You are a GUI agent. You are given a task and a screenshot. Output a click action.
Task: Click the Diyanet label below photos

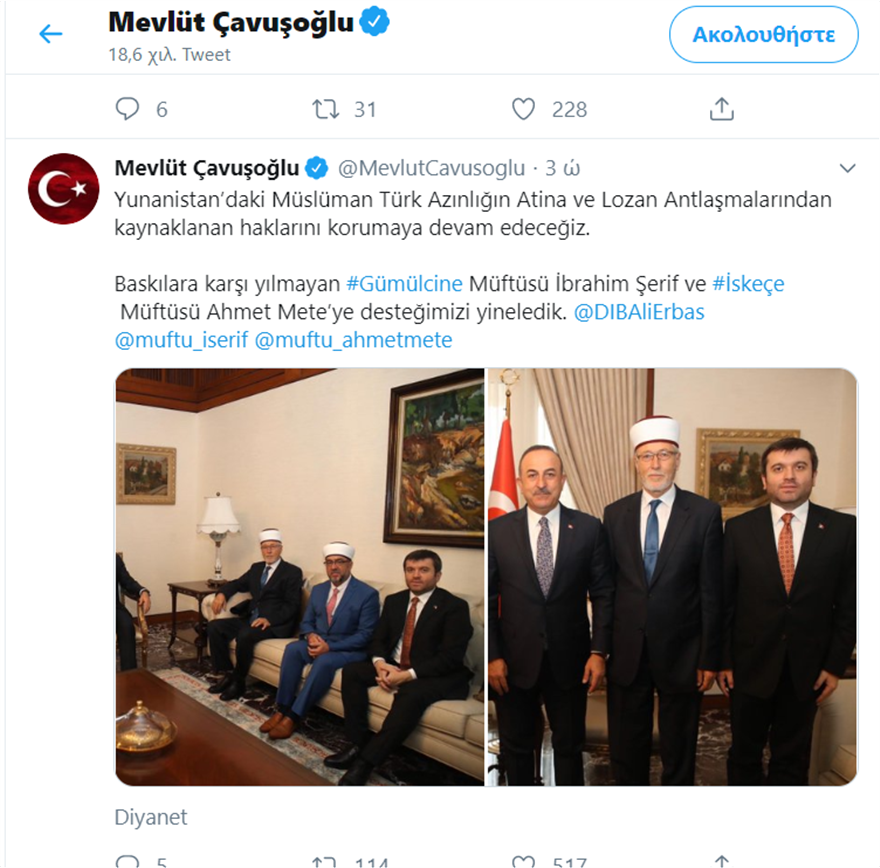pos(151,818)
